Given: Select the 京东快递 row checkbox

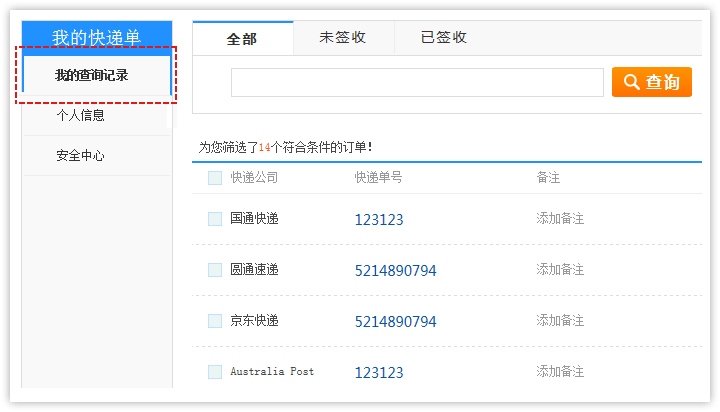Looking at the screenshot, I should point(215,321).
